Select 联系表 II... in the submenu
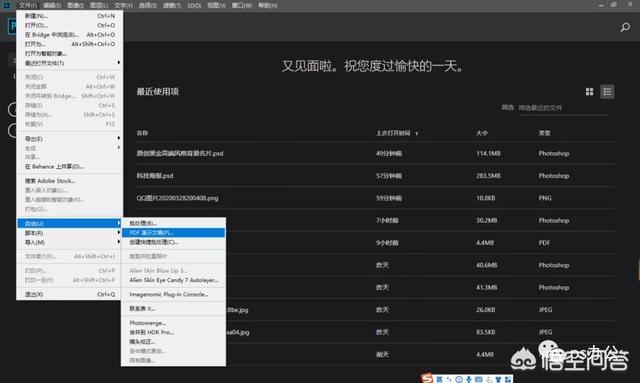640x383 pixels. 173,308
